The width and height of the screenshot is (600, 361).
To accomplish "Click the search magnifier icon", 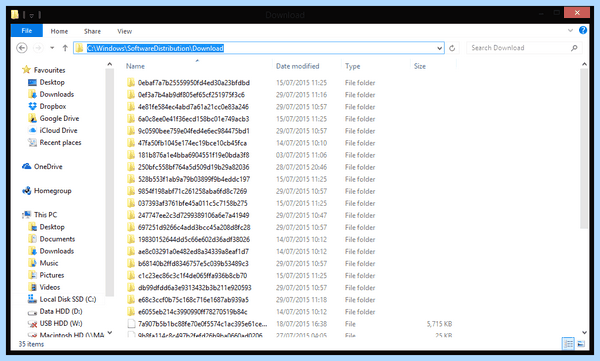I will click(574, 48).
